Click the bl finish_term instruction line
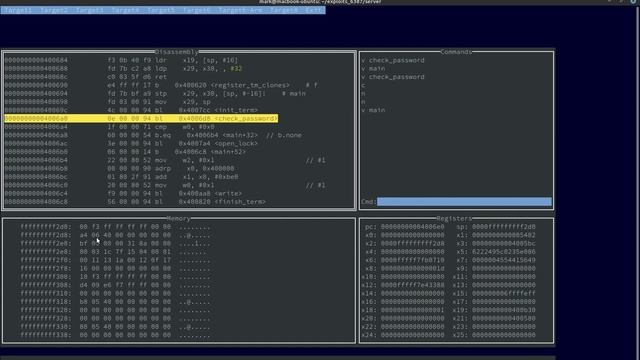This screenshot has width=640, height=360. point(135,202)
